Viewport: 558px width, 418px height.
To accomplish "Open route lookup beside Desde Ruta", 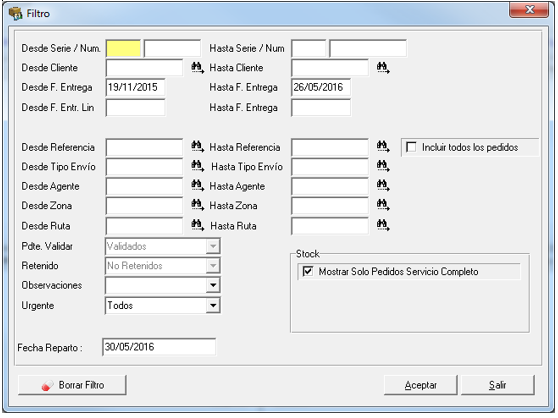I will point(198,225).
